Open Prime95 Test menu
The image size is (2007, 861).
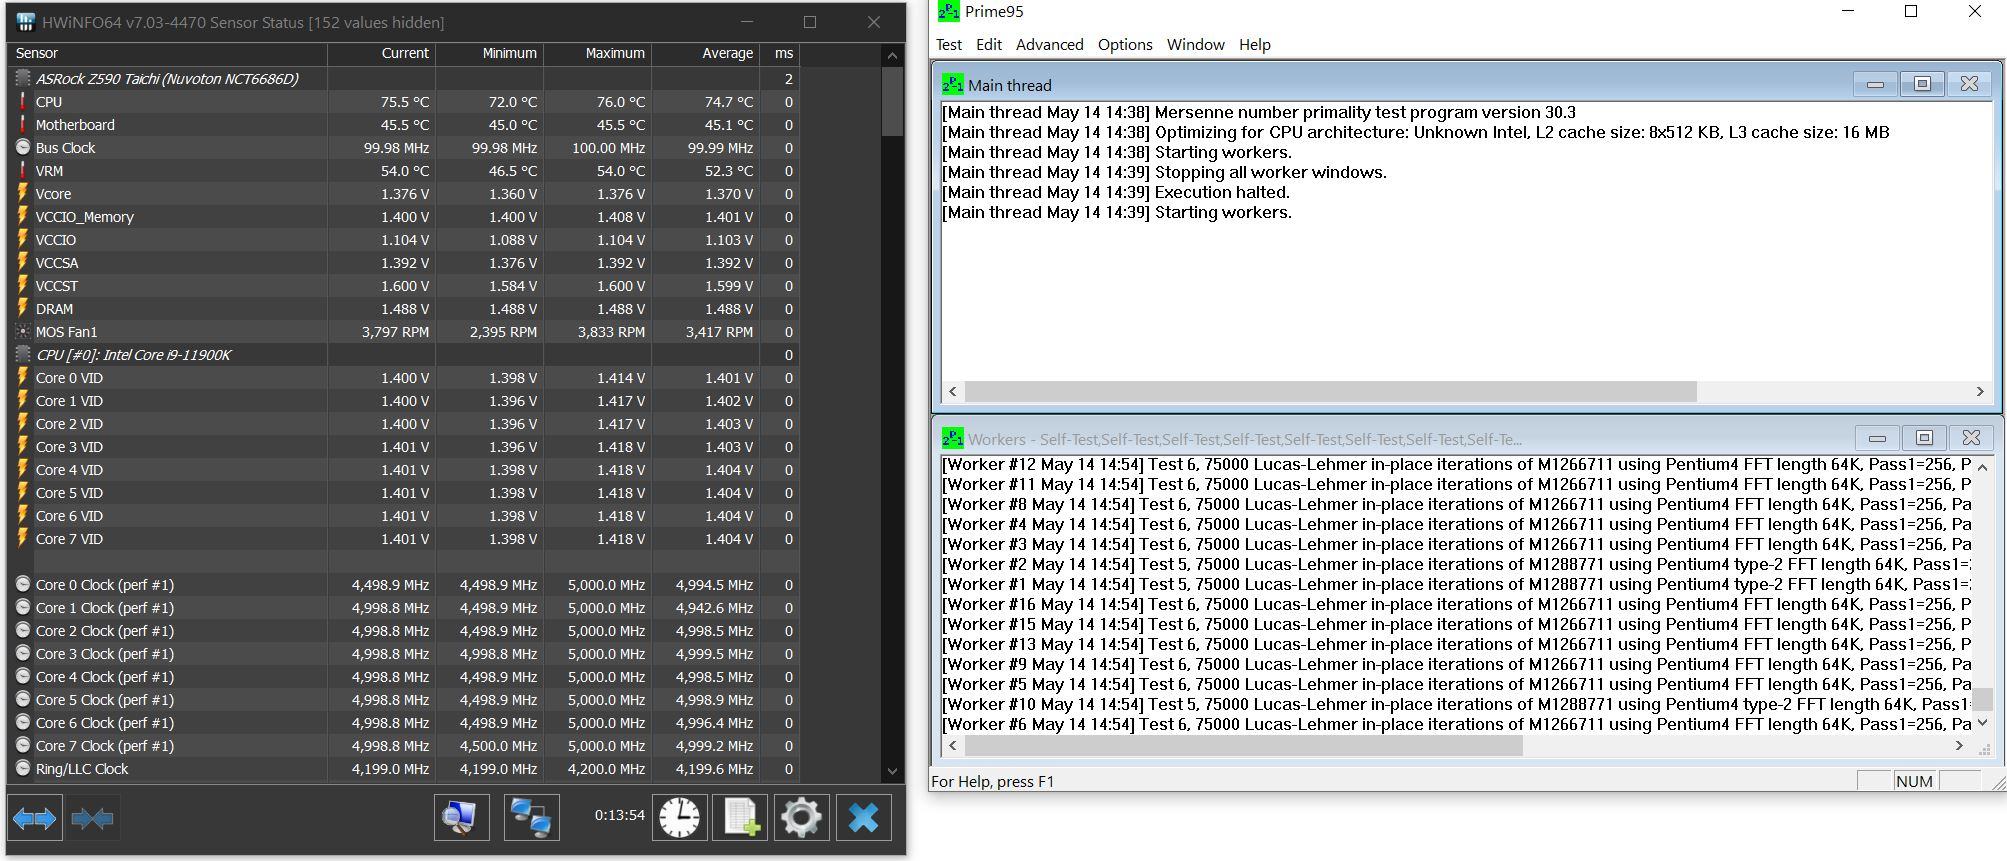[949, 45]
